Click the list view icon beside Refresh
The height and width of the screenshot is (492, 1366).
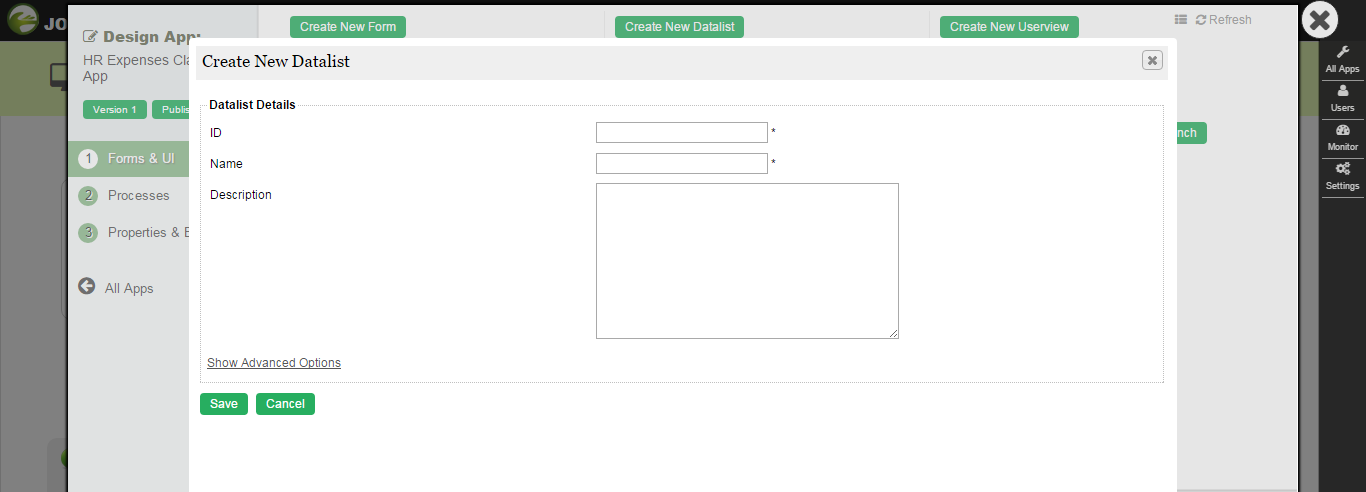[x=1181, y=20]
